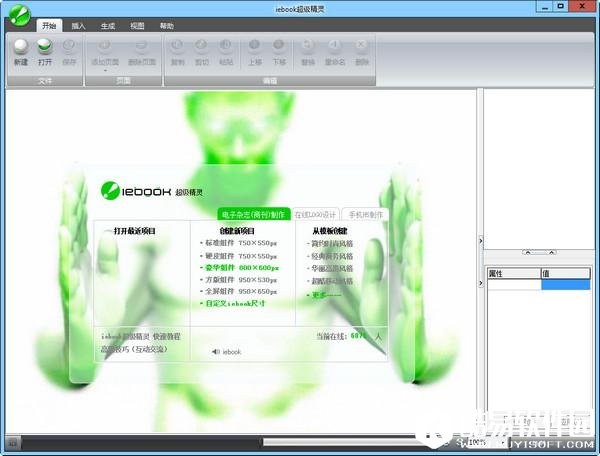Viewport: 600px width, 456px height.
Task: Collapse the right panel using upper side arrow
Action: click(481, 240)
